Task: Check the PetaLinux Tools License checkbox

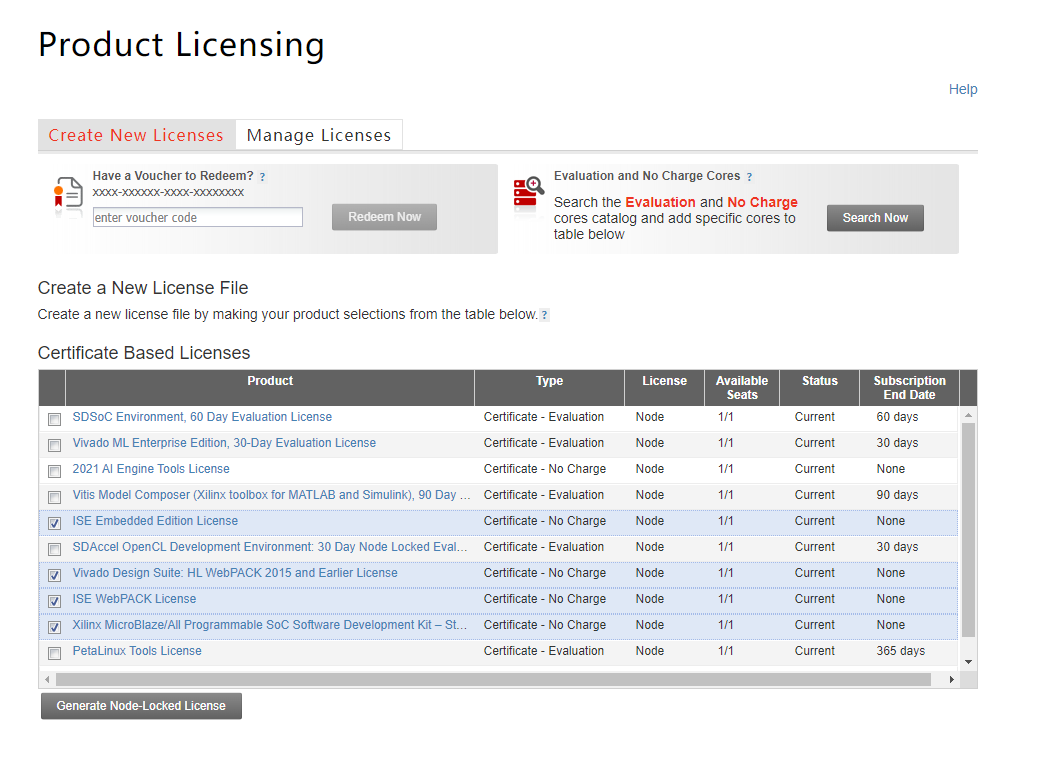Action: pyautogui.click(x=54, y=653)
